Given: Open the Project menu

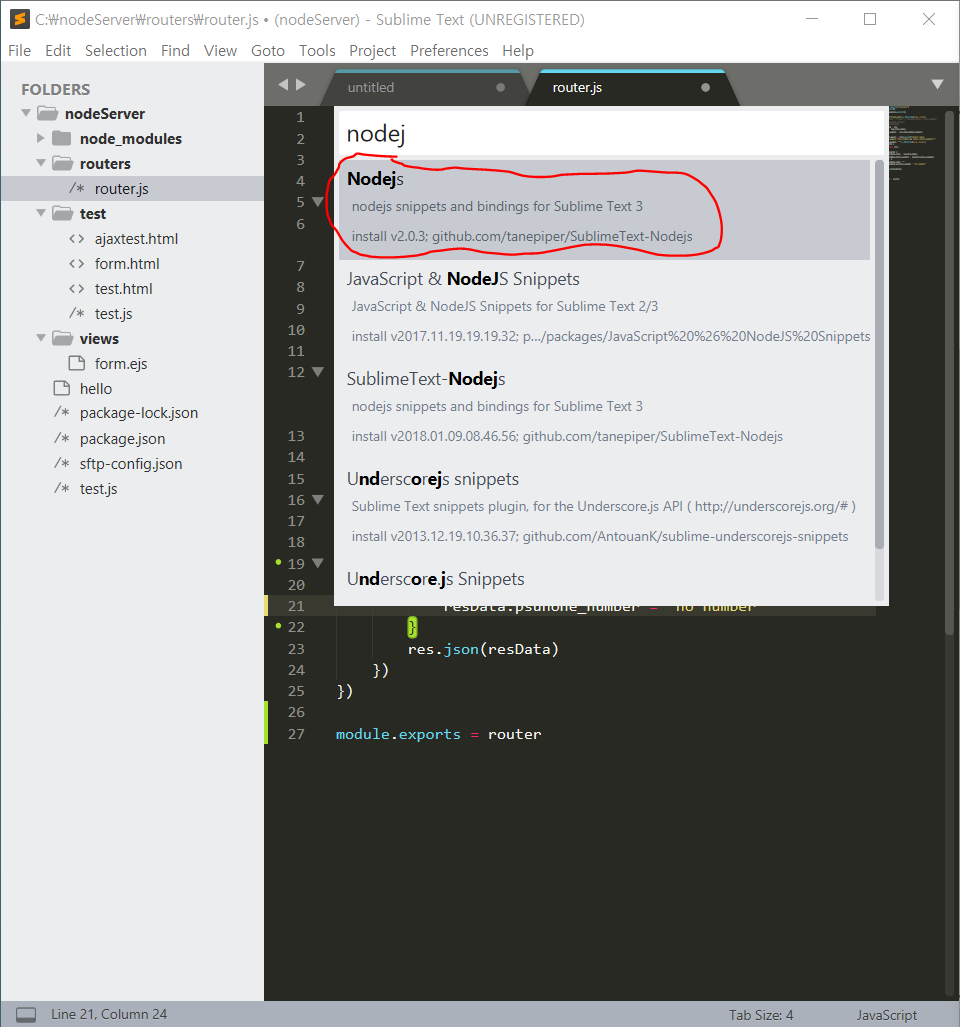Looking at the screenshot, I should 373,50.
